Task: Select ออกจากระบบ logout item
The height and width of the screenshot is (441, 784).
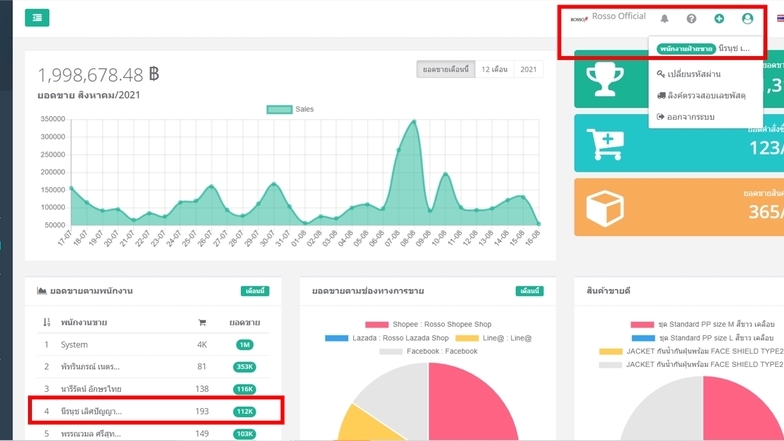Action: [x=686, y=116]
